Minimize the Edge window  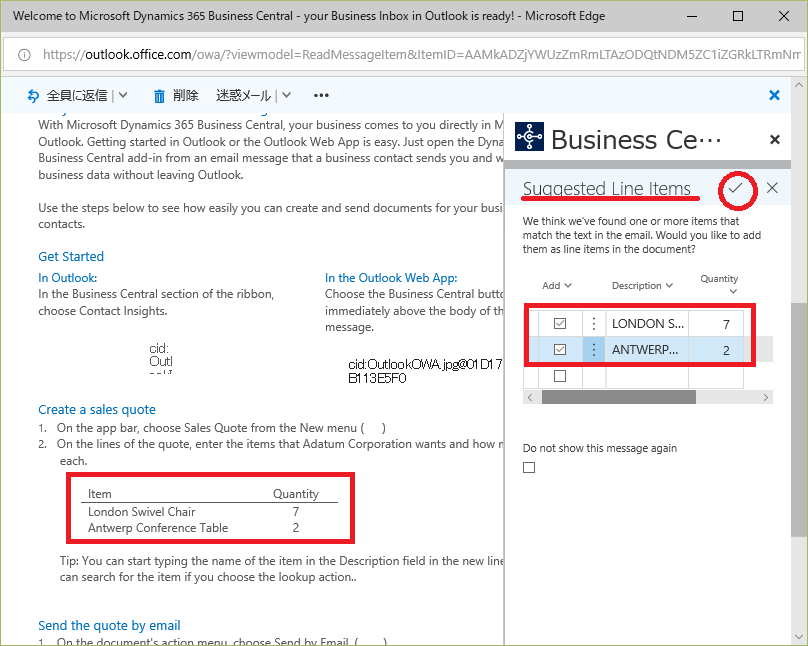click(692, 16)
